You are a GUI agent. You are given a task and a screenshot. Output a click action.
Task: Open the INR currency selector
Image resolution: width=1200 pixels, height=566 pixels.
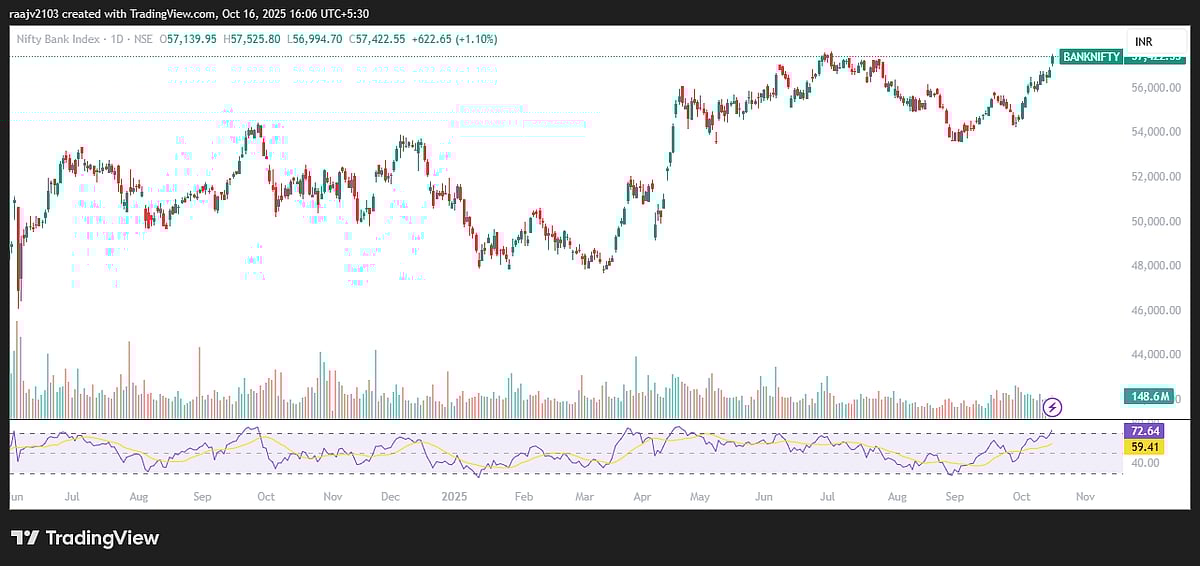pos(1147,41)
